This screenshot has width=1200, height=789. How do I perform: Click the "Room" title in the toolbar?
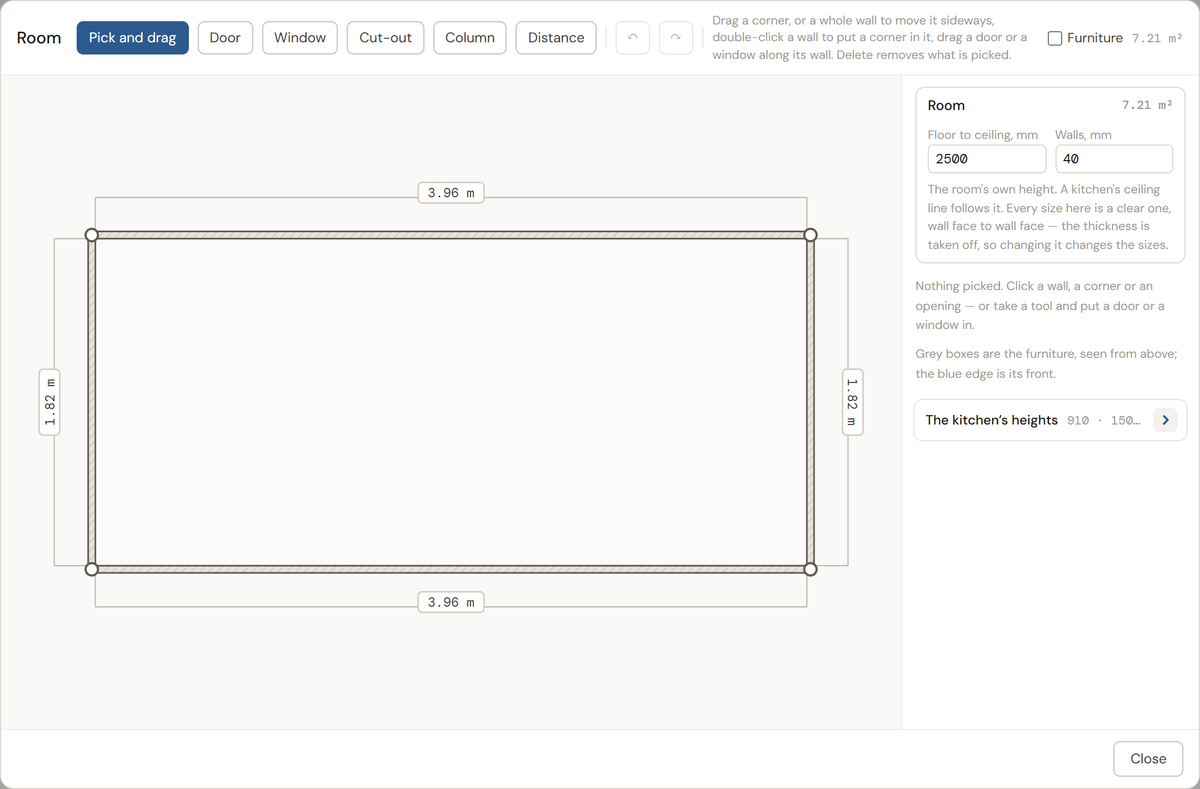(39, 38)
